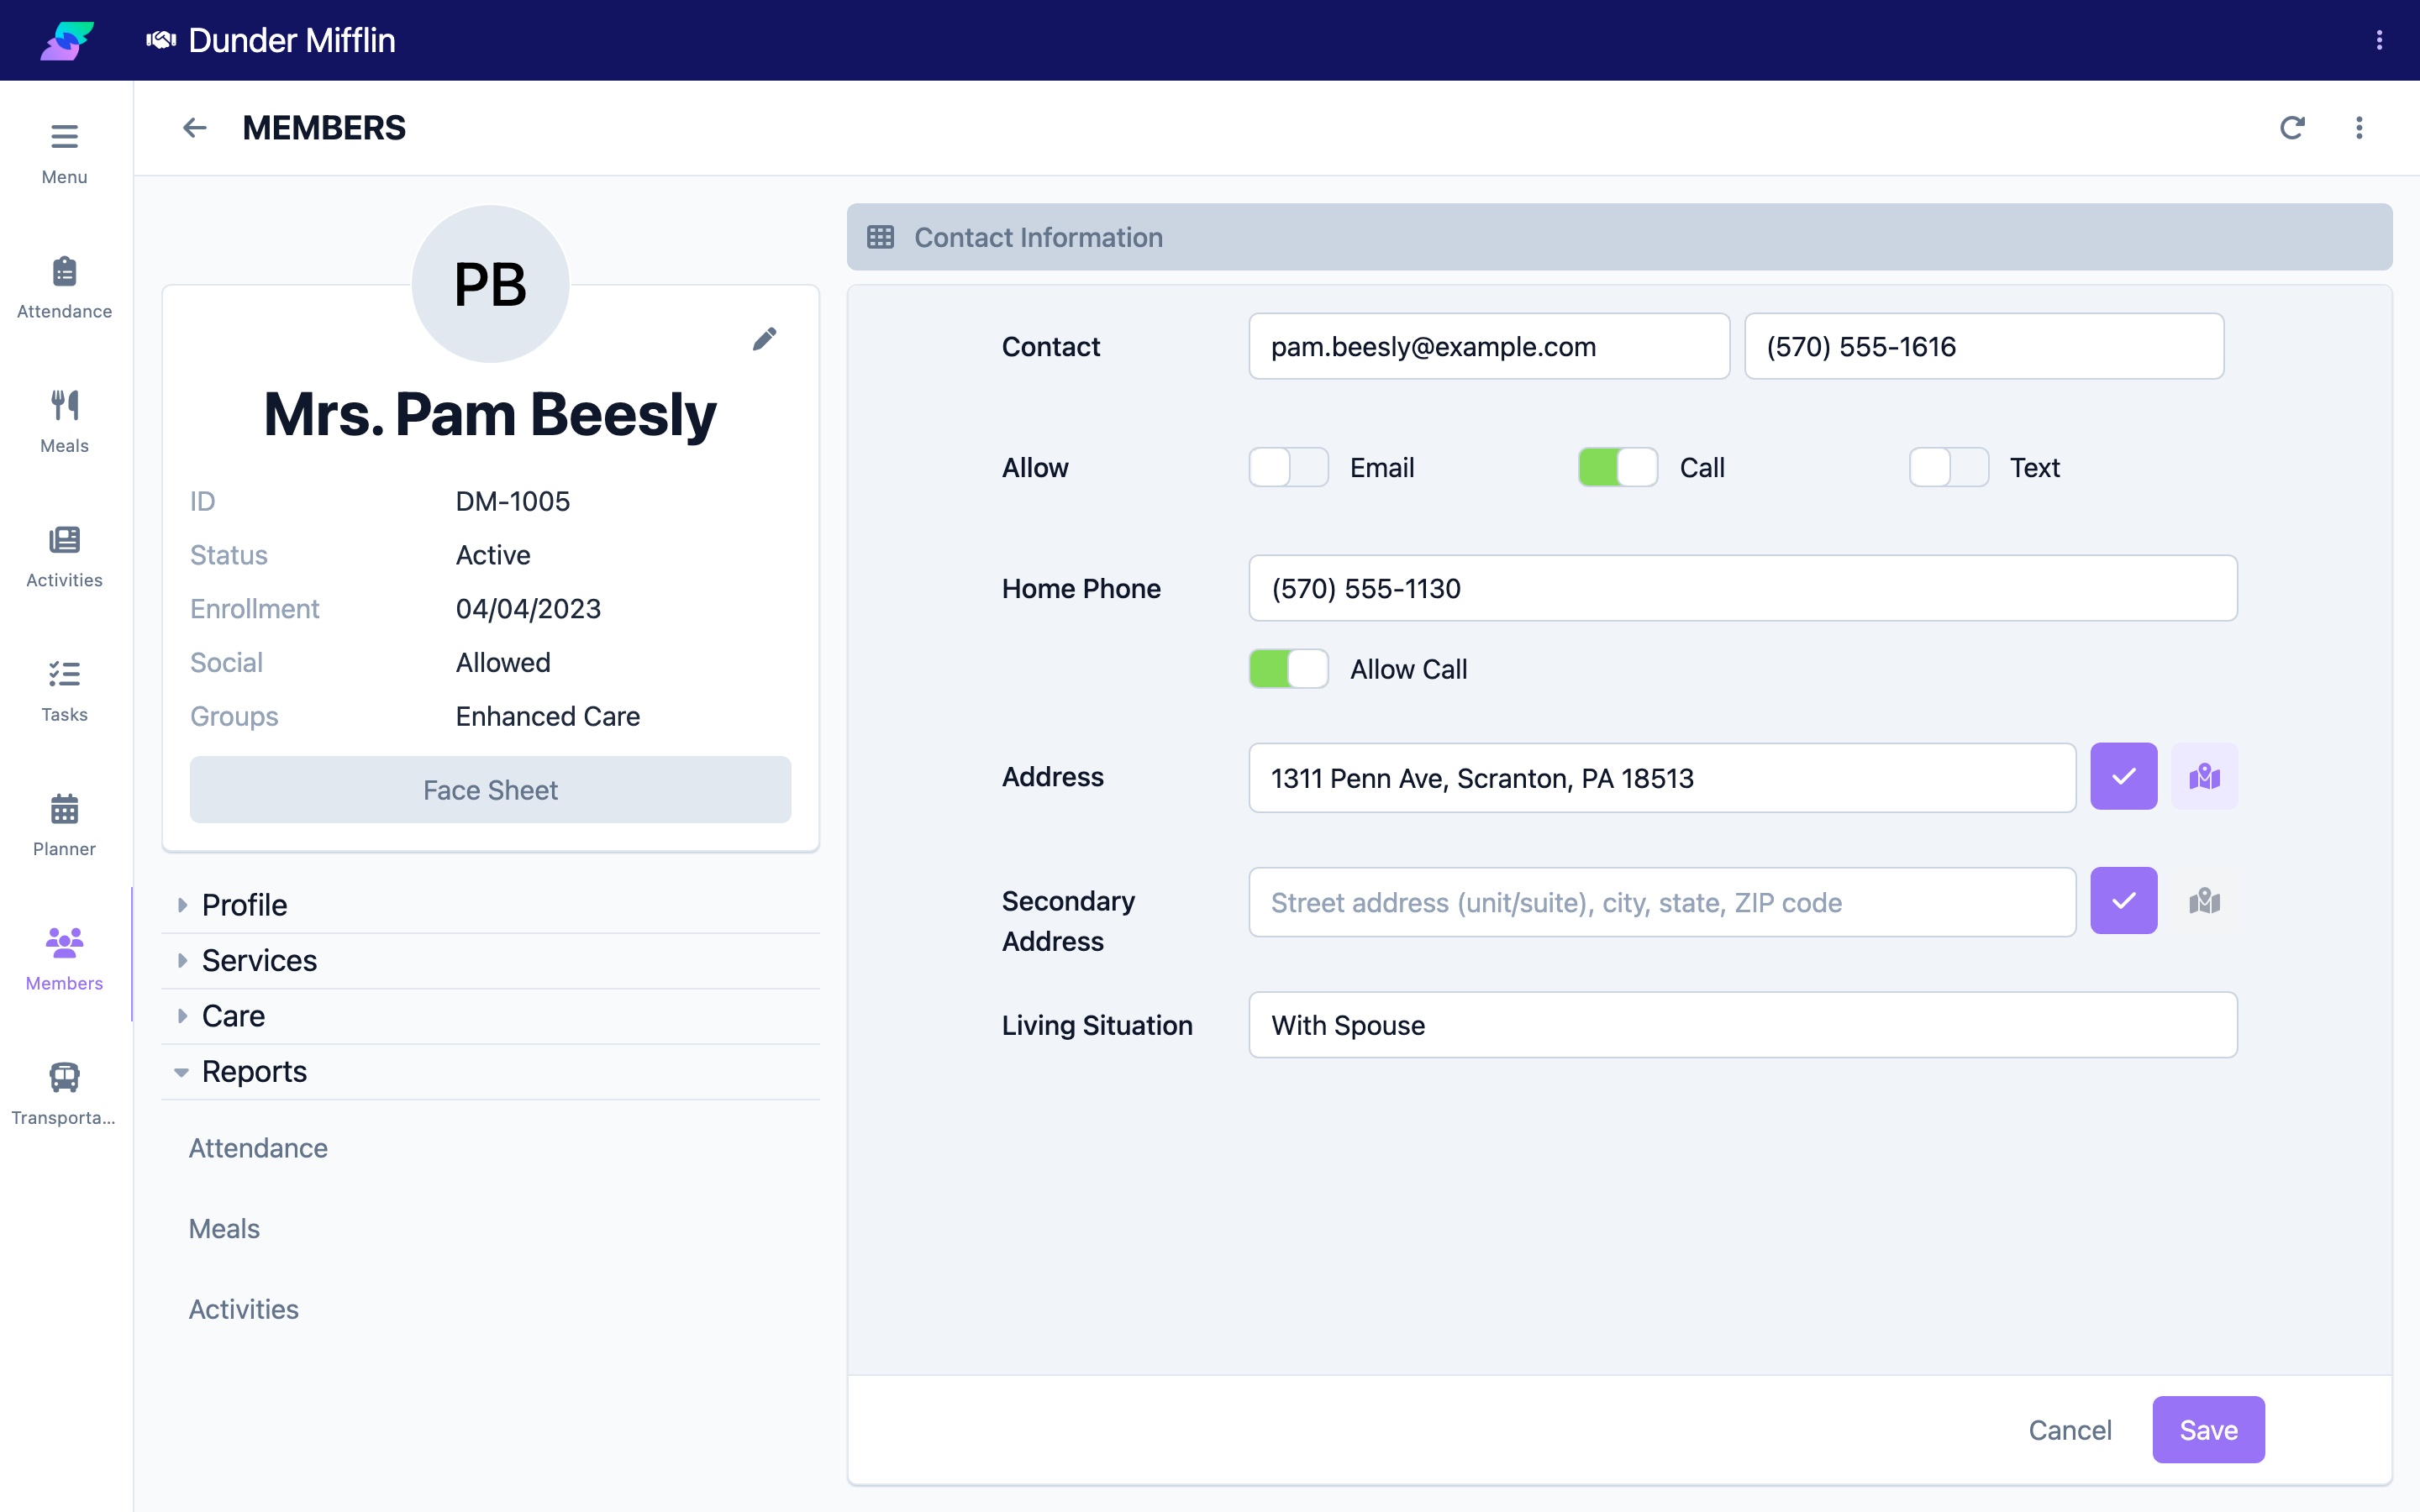Click the Home Phone input field
2420x1512 pixels.
(x=1742, y=588)
